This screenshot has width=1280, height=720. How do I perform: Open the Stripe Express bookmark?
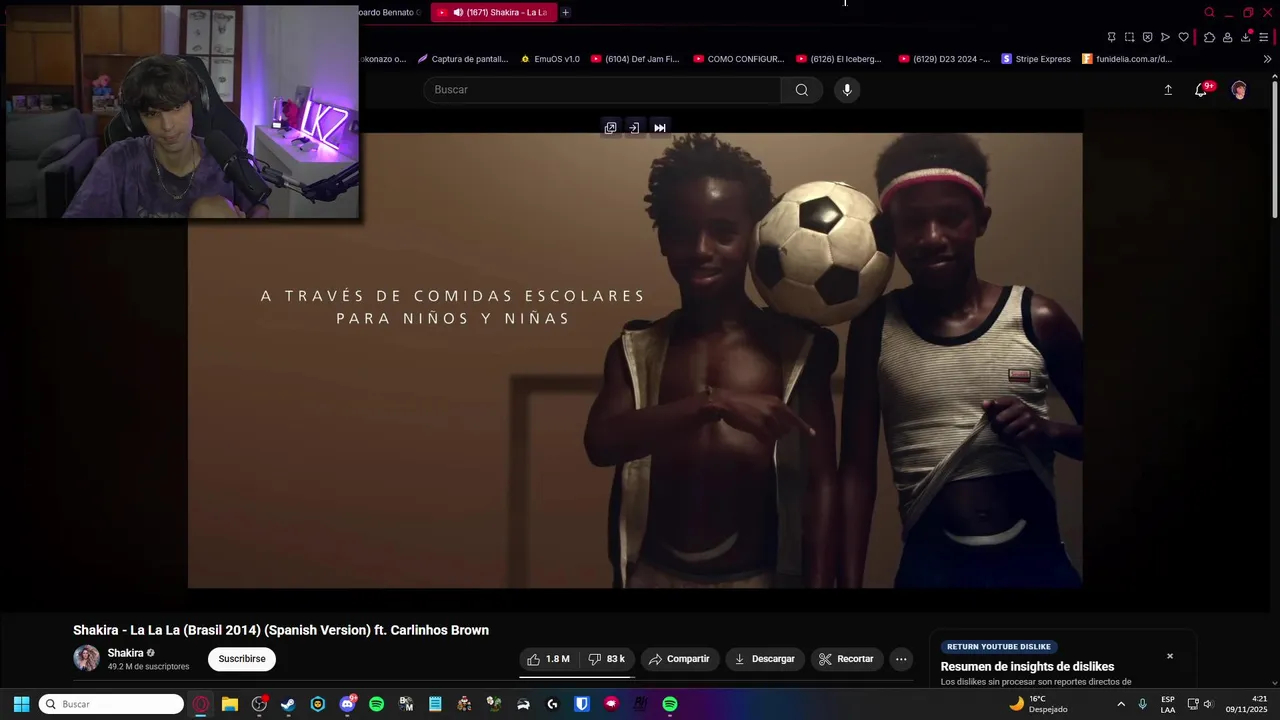[x=1036, y=59]
